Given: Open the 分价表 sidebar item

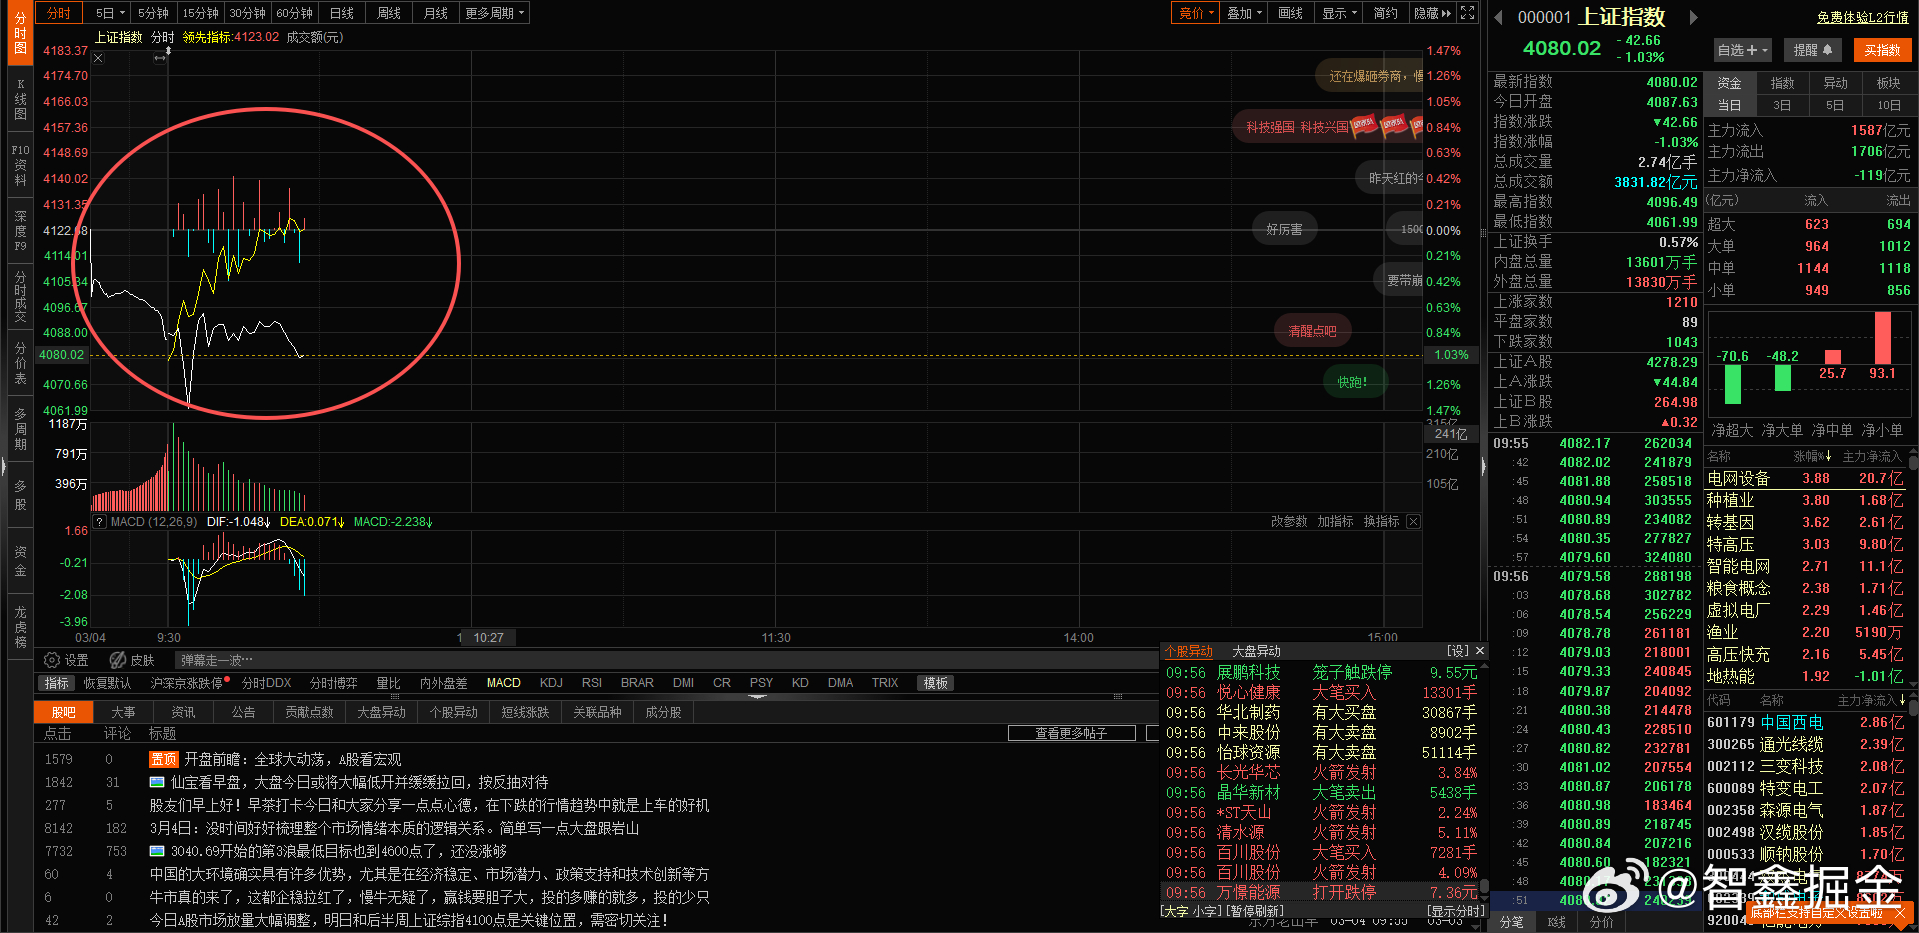Looking at the screenshot, I should coord(20,363).
